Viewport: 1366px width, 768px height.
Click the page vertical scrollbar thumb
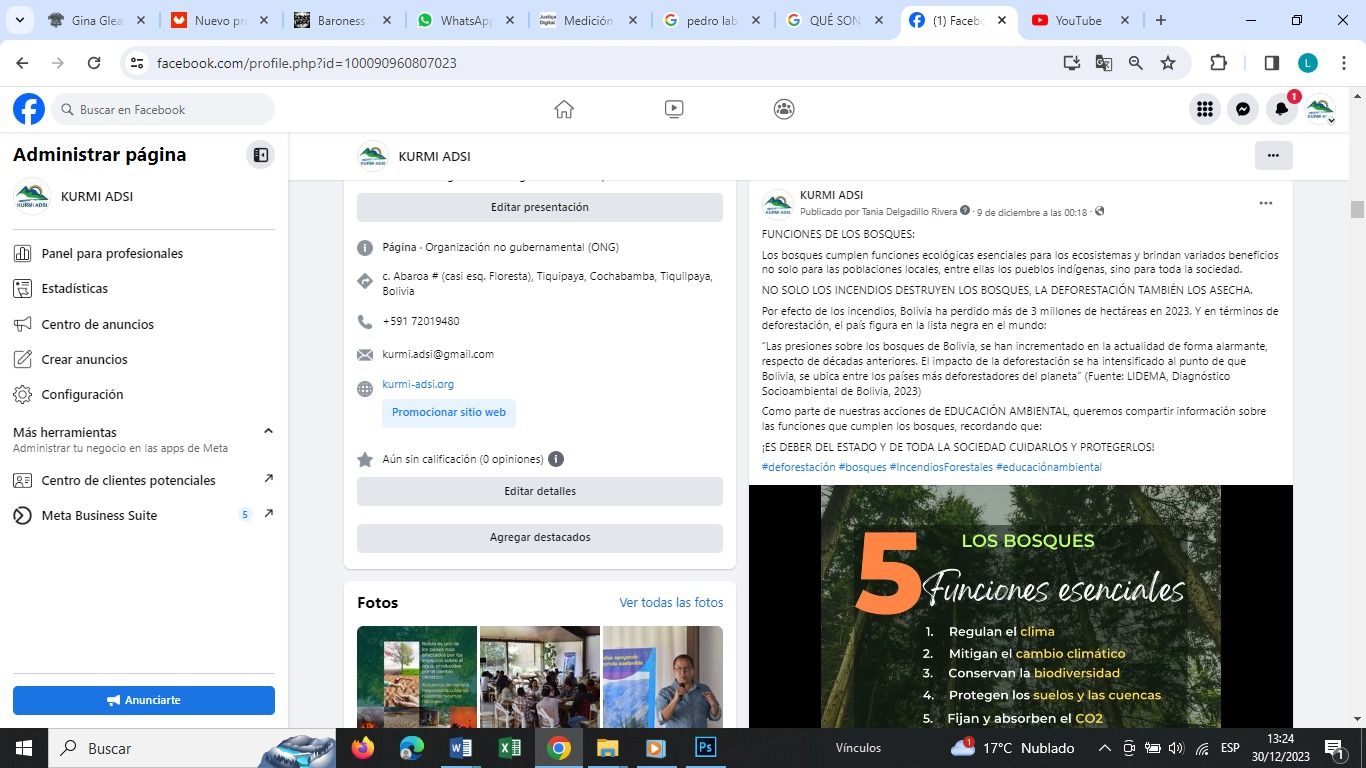1357,209
